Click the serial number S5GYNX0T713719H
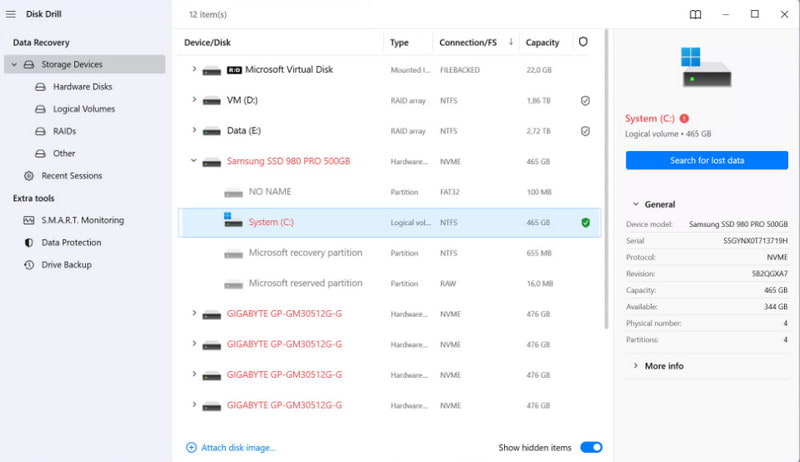This screenshot has width=800, height=462. tap(755, 241)
